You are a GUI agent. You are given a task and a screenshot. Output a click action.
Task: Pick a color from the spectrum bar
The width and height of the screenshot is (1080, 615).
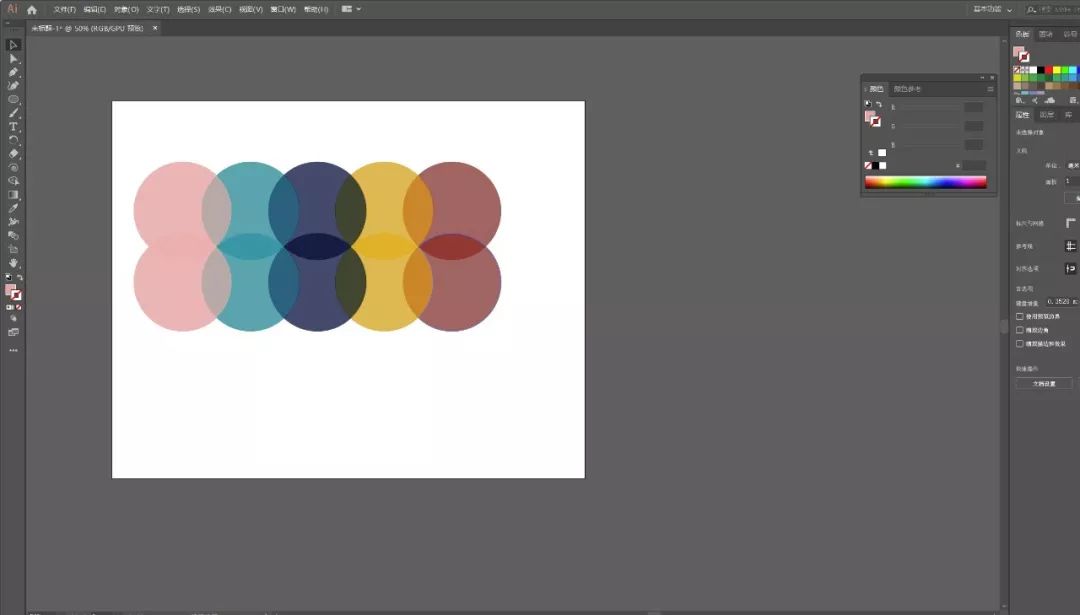pyautogui.click(x=925, y=182)
